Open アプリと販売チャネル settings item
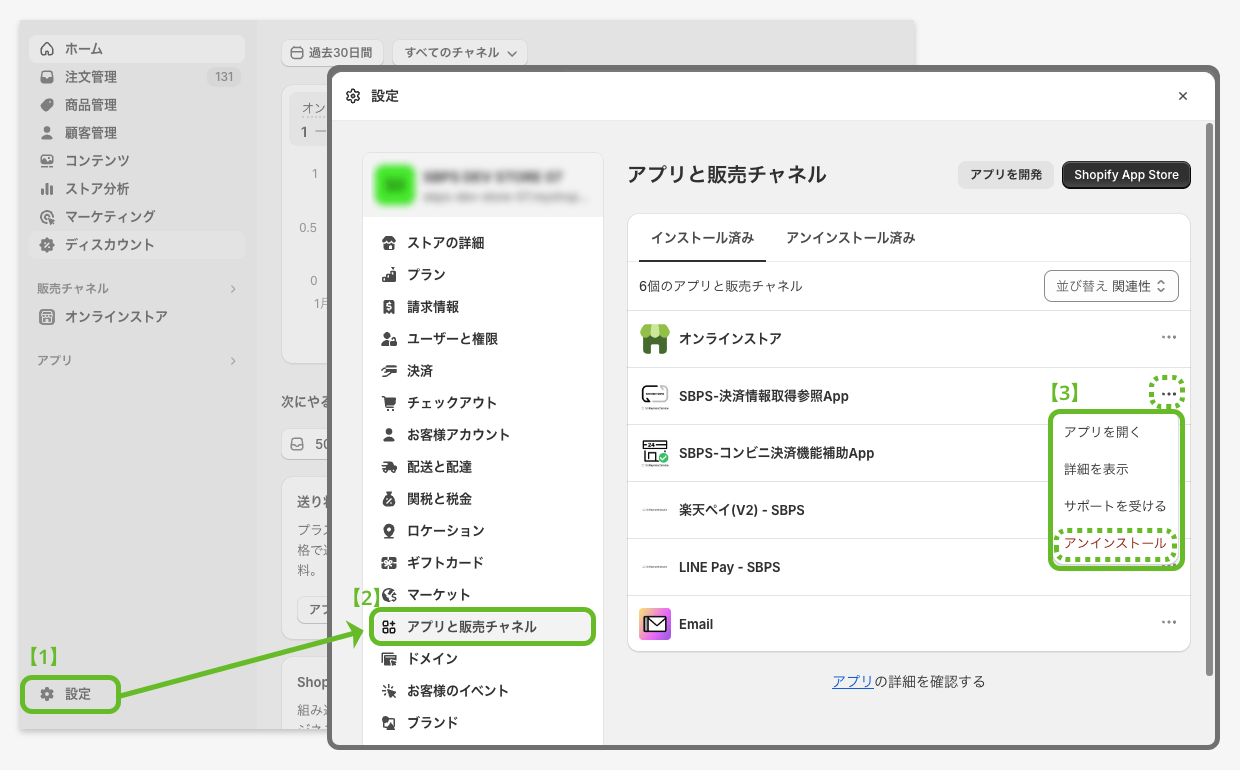The image size is (1240, 771). click(x=482, y=627)
